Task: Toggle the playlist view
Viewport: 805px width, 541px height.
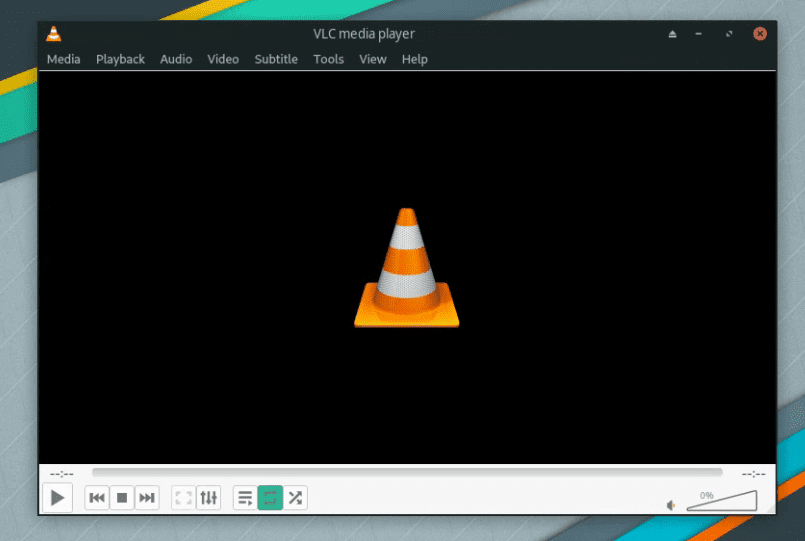Action: [245, 497]
